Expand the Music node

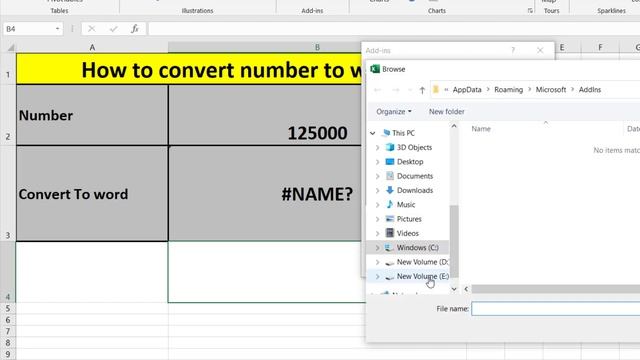tap(378, 204)
